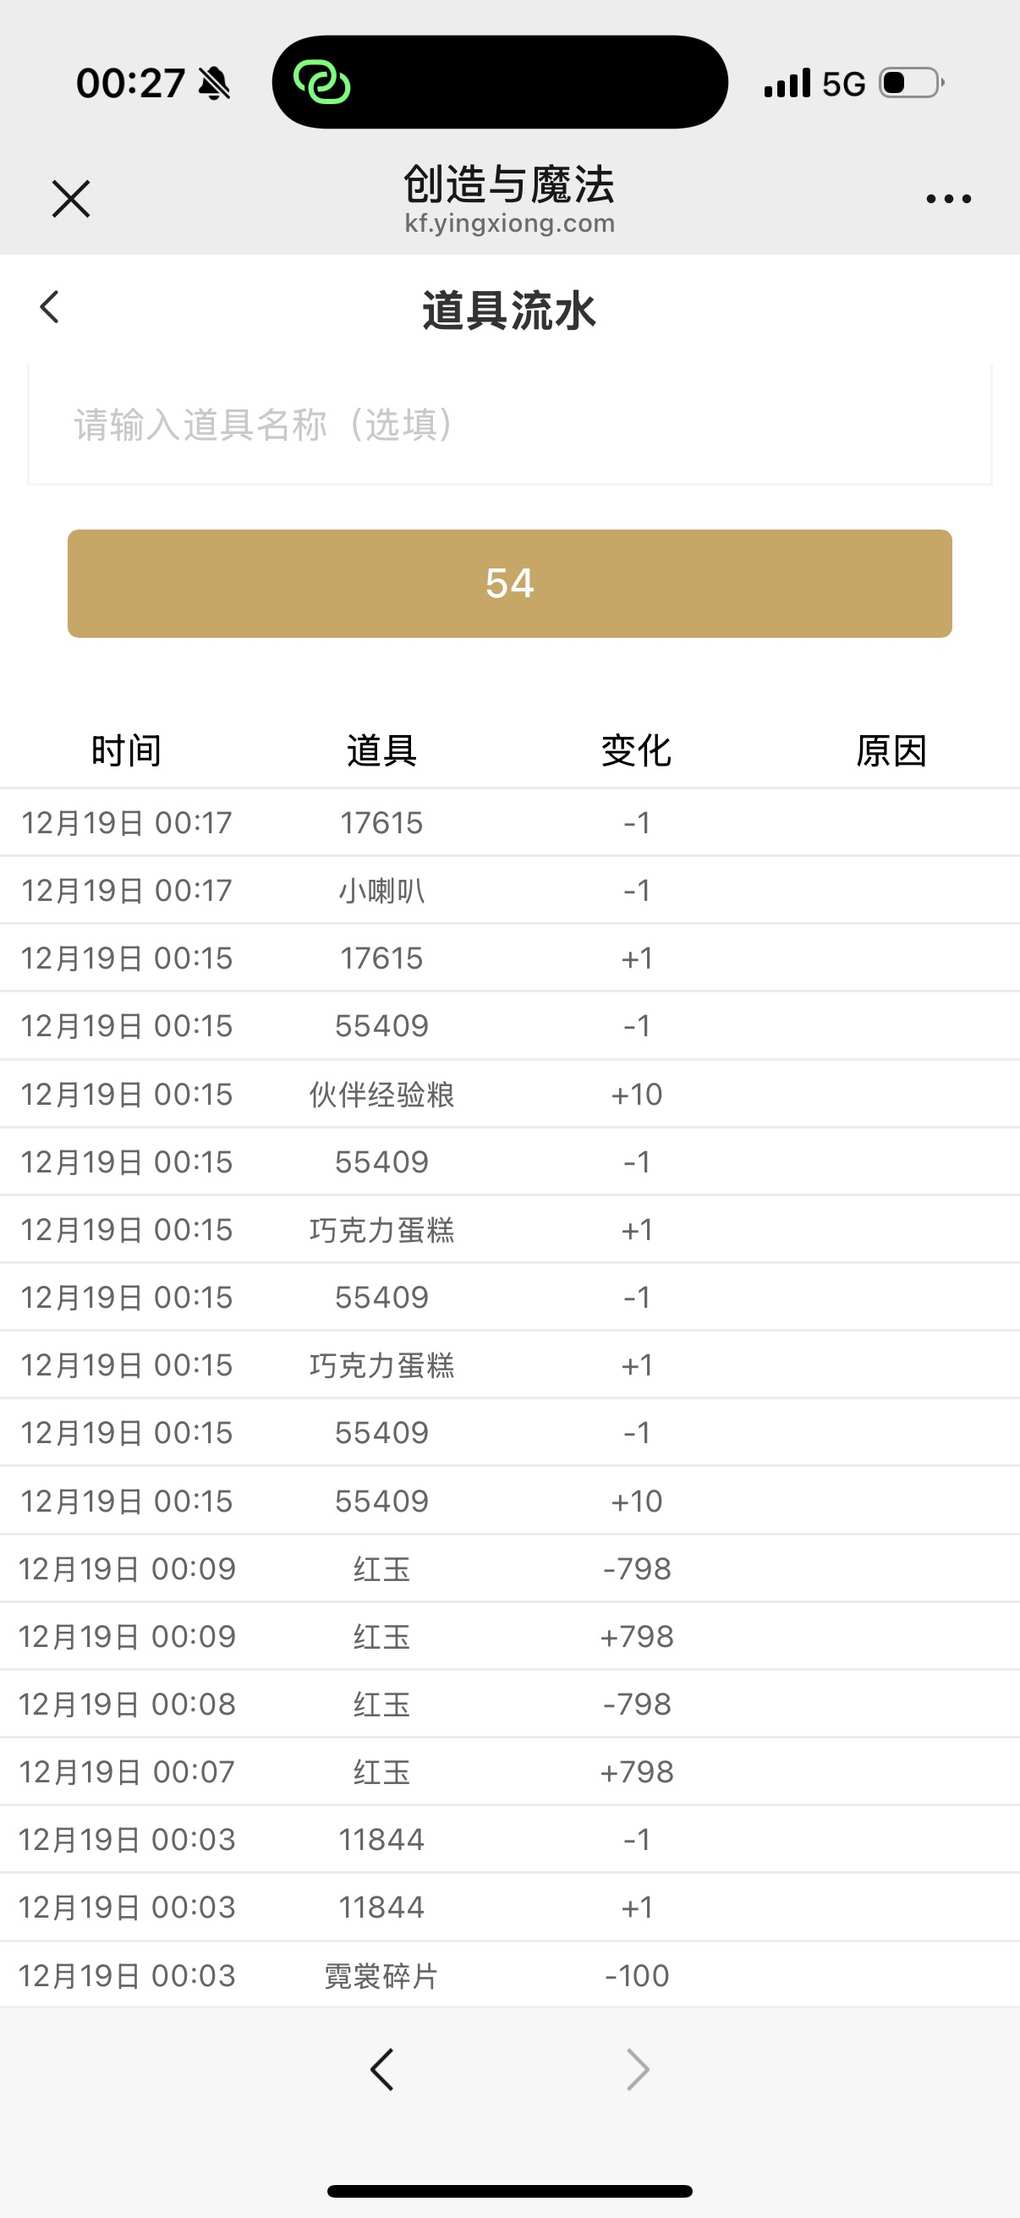Viewport: 1020px width, 2218px height.
Task: Go back from the 道具流水 page
Action: click(x=50, y=307)
